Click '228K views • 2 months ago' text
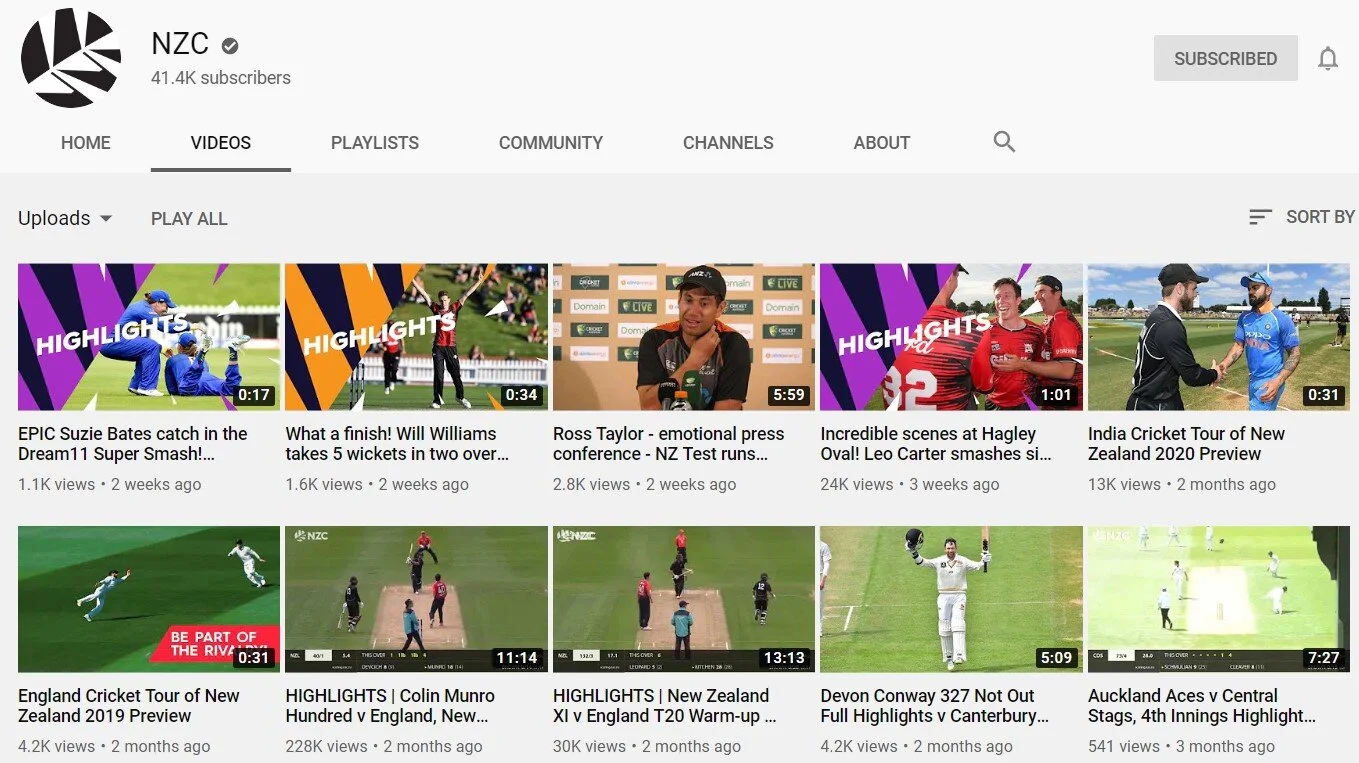Image resolution: width=1359 pixels, height=763 pixels. (x=384, y=746)
